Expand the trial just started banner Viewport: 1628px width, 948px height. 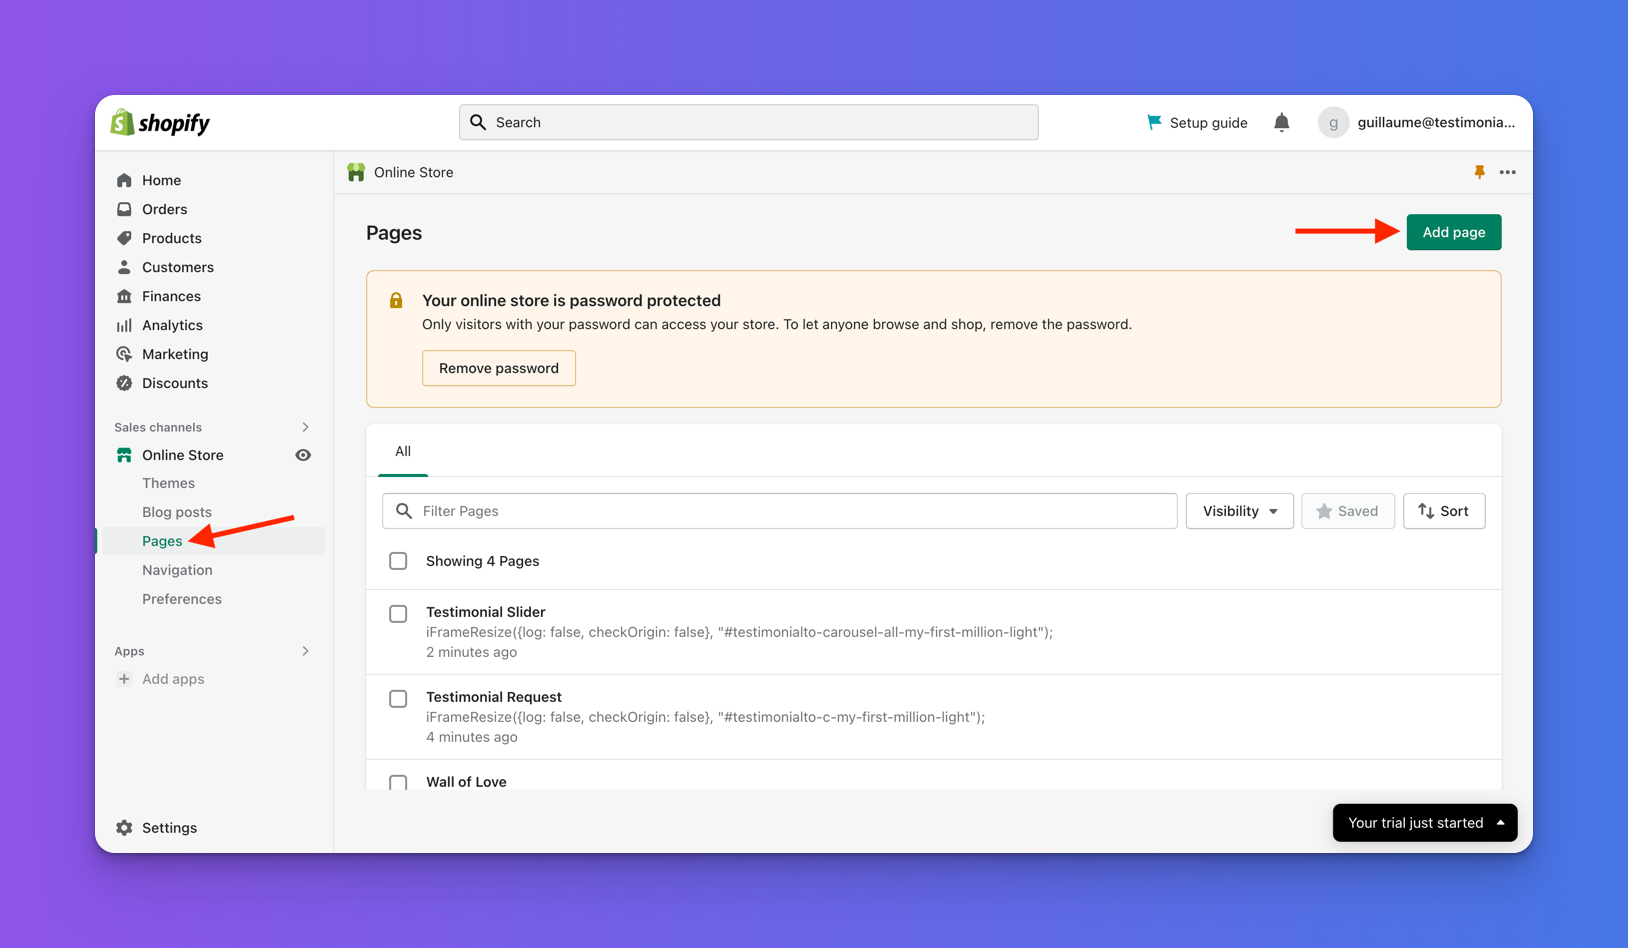coord(1424,823)
